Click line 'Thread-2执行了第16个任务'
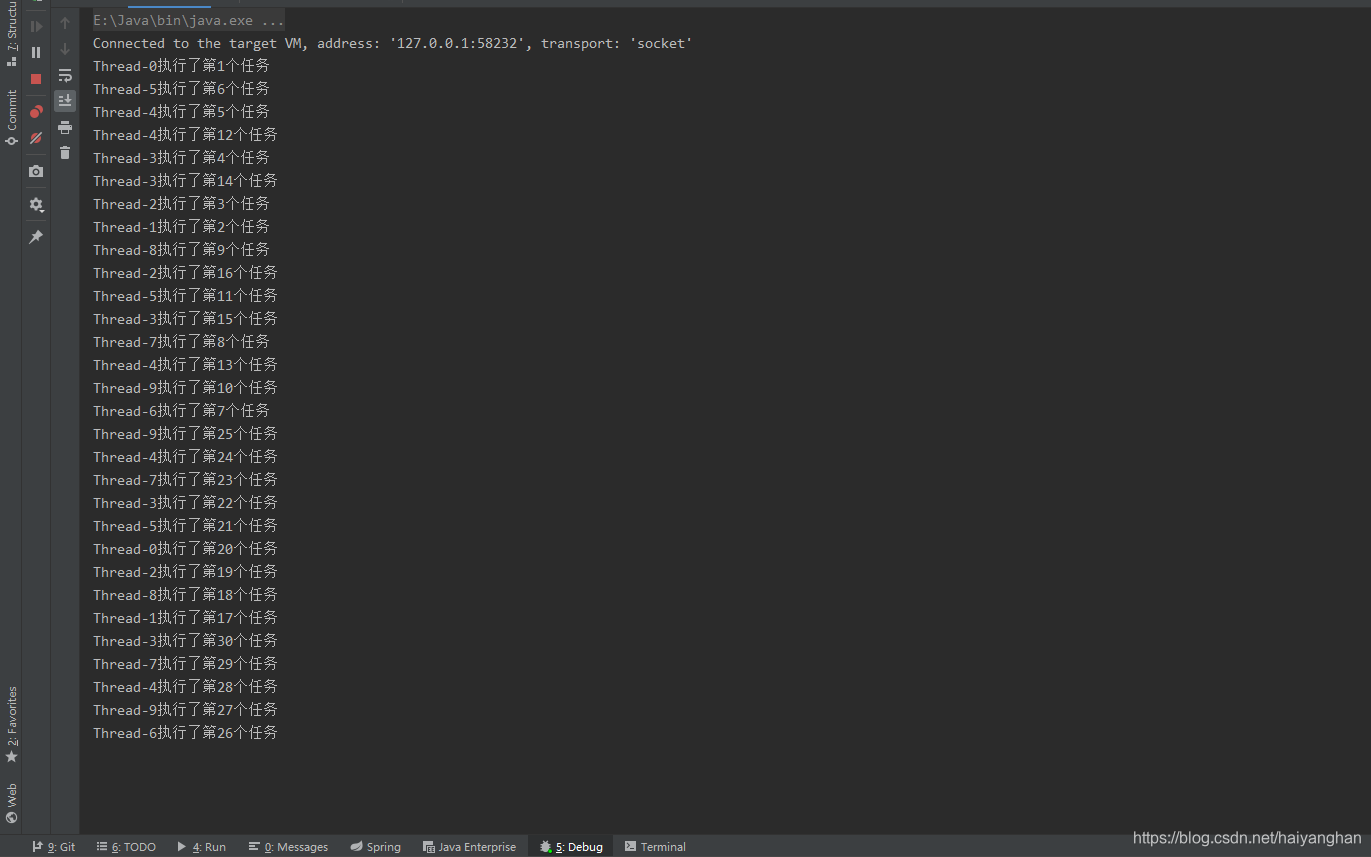This screenshot has width=1371, height=857. tap(185, 273)
